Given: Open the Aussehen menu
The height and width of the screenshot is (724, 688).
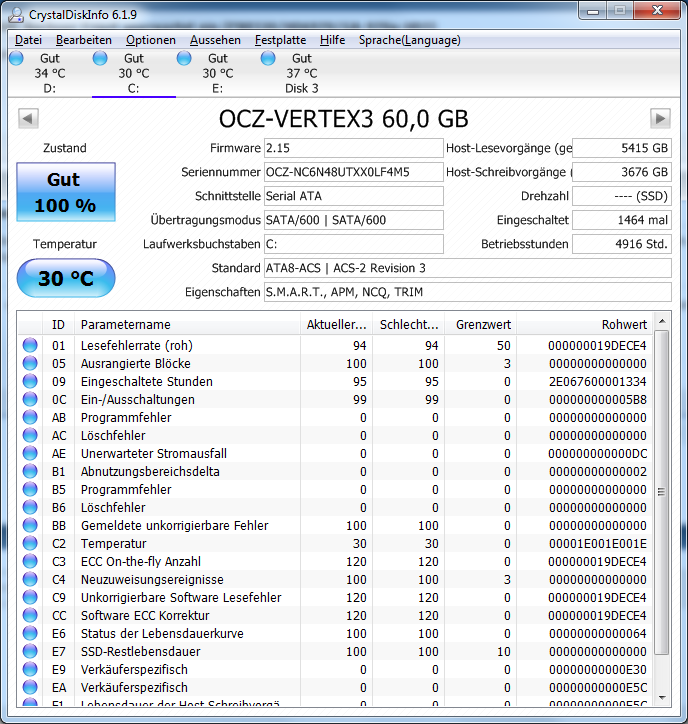Looking at the screenshot, I should tap(215, 40).
